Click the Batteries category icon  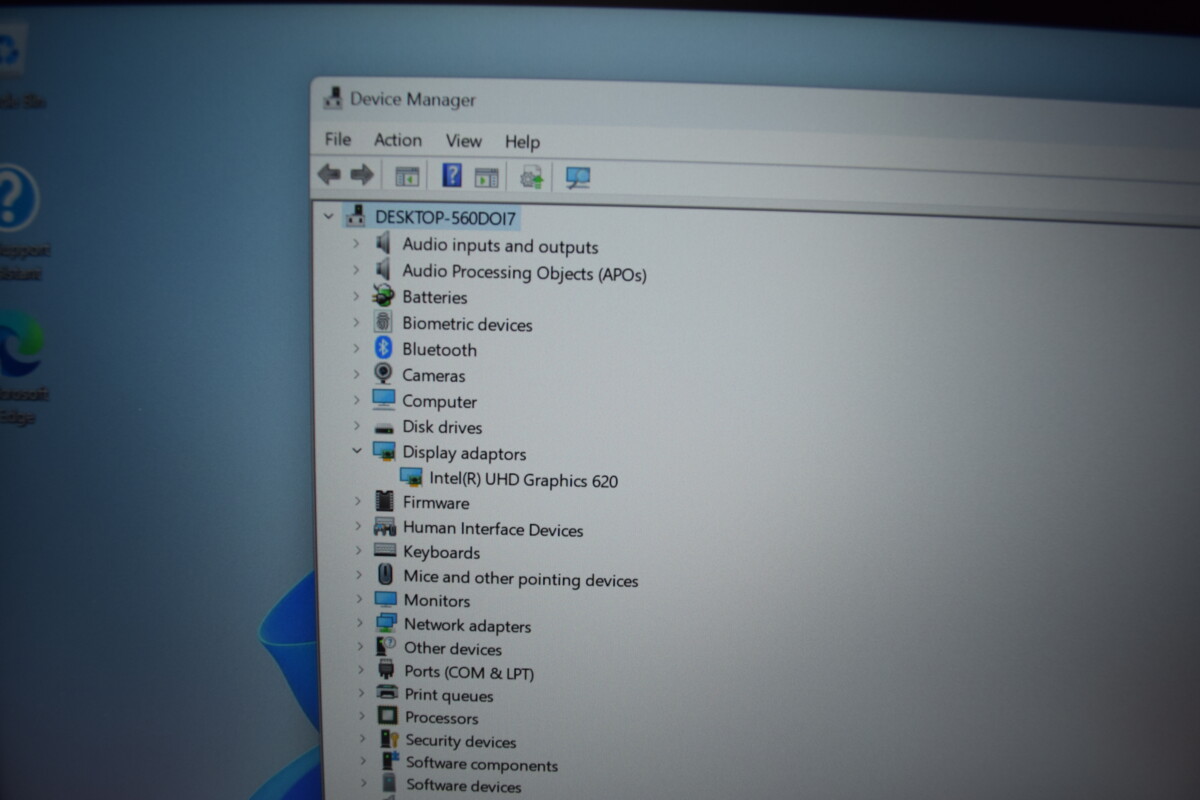click(x=383, y=296)
